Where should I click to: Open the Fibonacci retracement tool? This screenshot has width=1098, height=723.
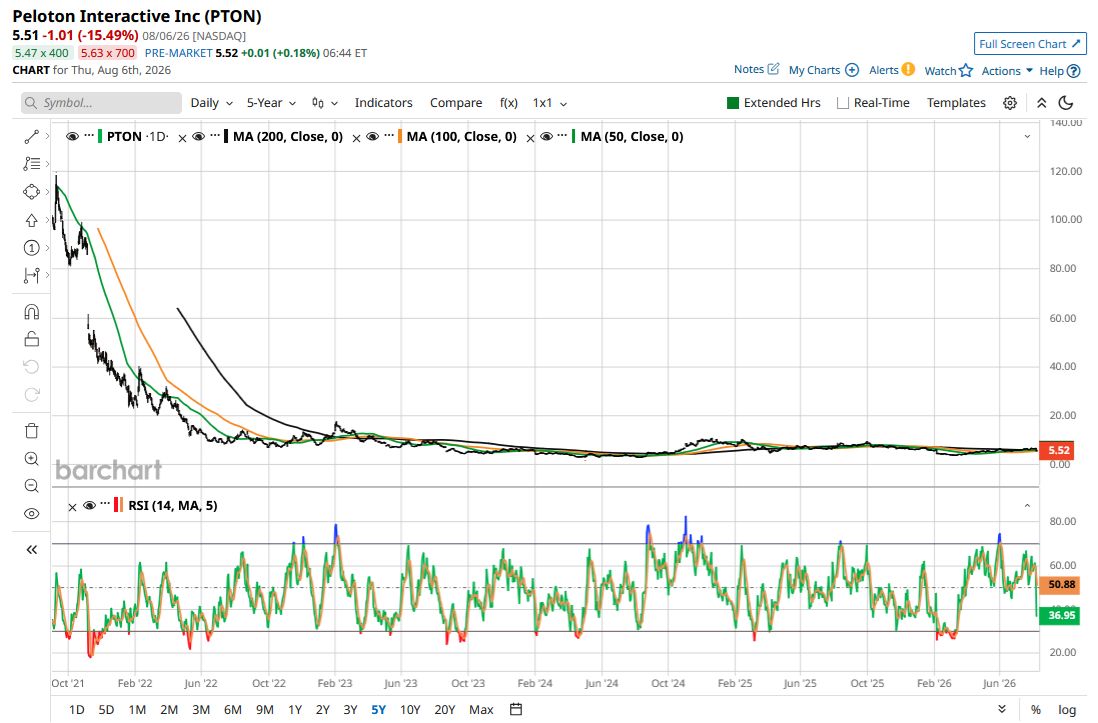pos(32,164)
